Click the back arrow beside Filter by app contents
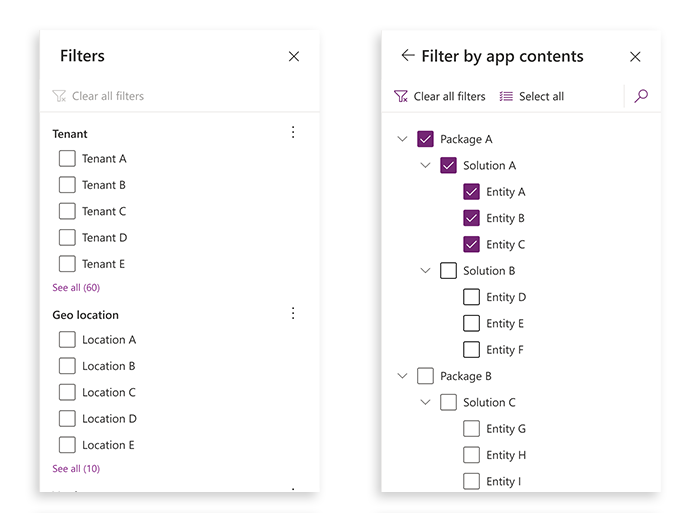 tap(408, 55)
